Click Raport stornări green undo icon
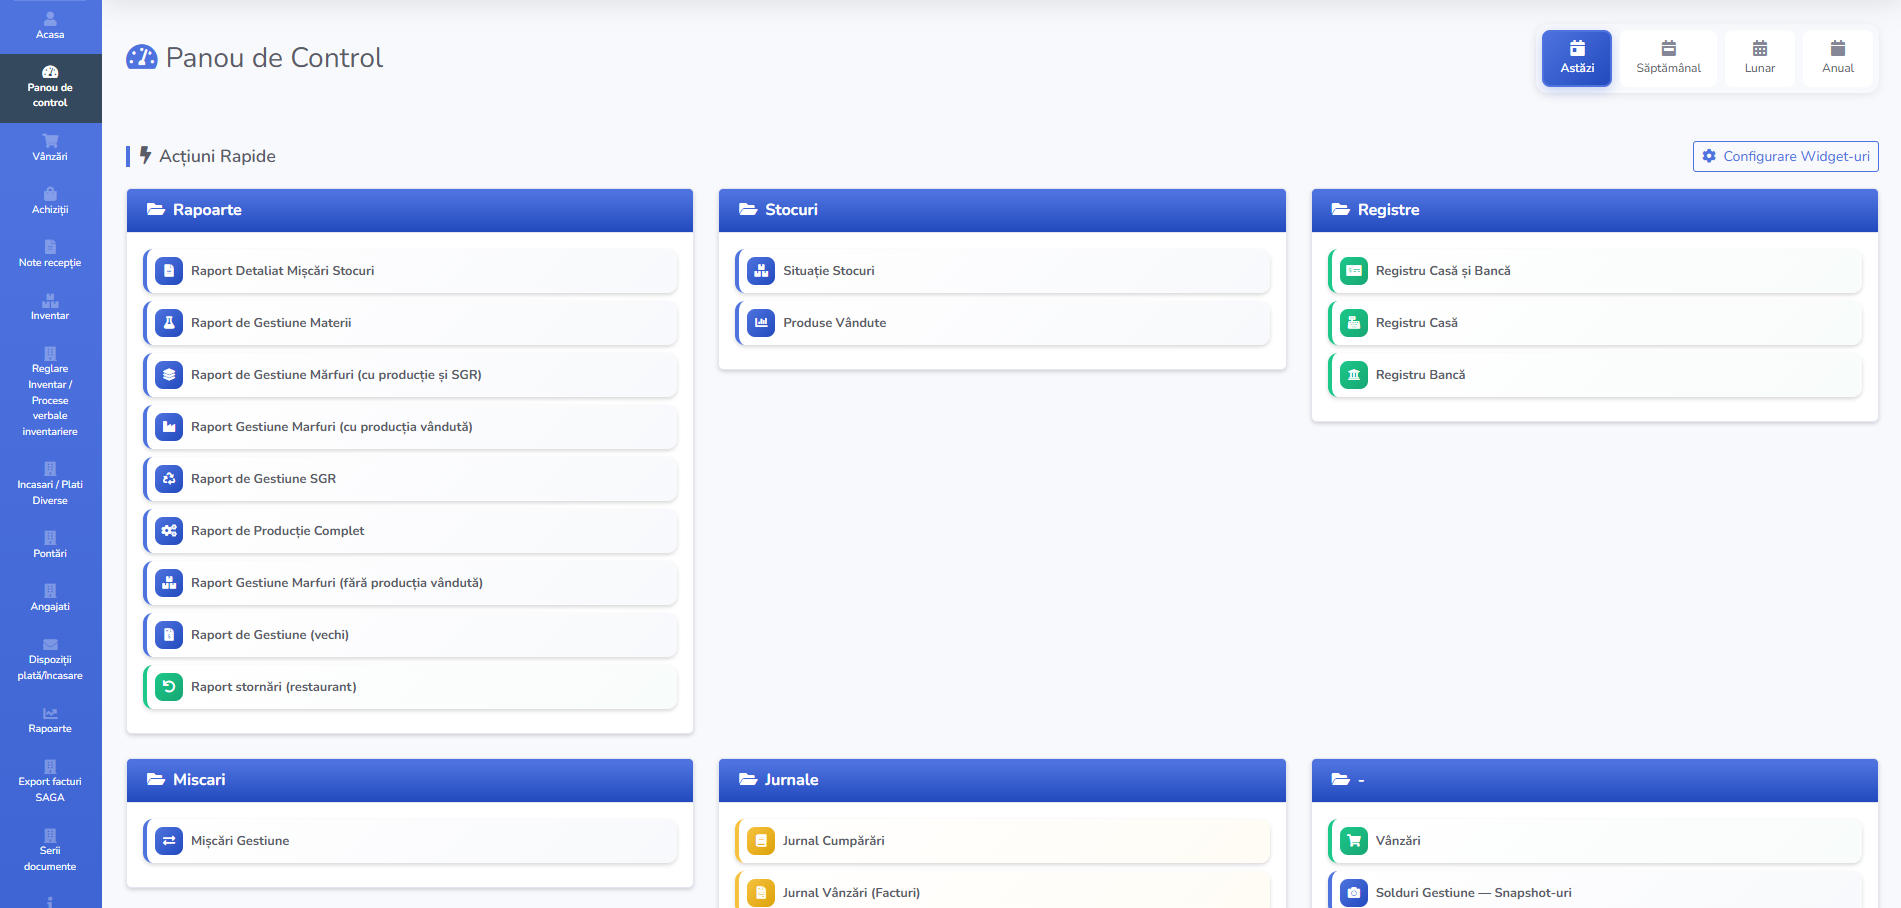 point(169,687)
